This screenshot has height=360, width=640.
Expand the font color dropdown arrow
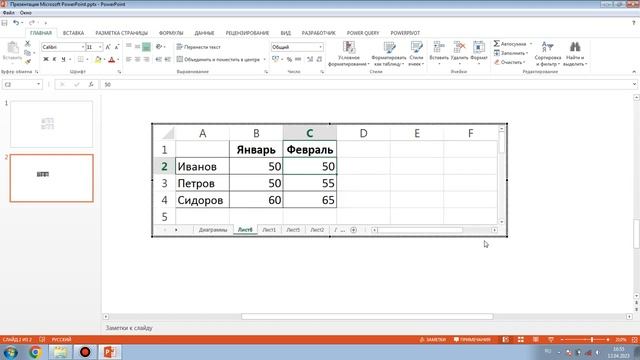118,60
